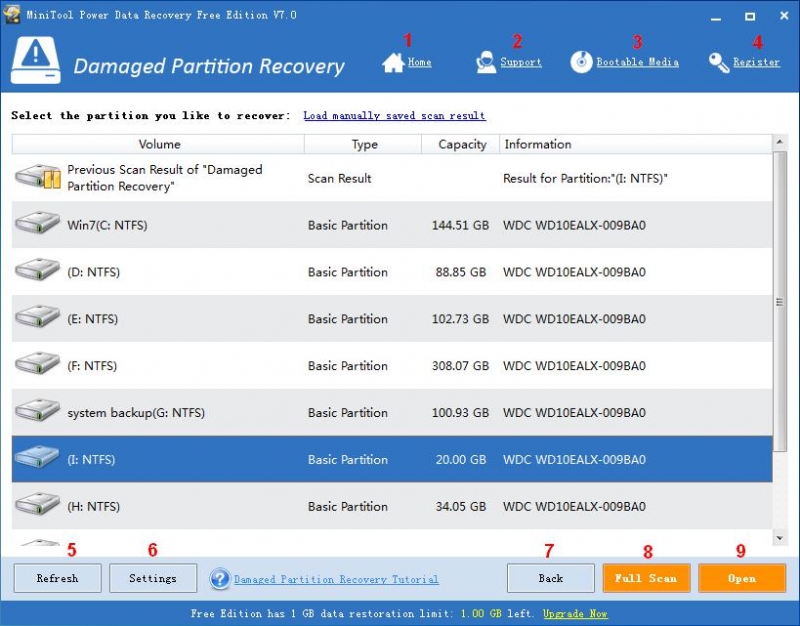Select the system backup(G: NTFS) volume name
Screen dimensions: 800x626
pos(136,413)
